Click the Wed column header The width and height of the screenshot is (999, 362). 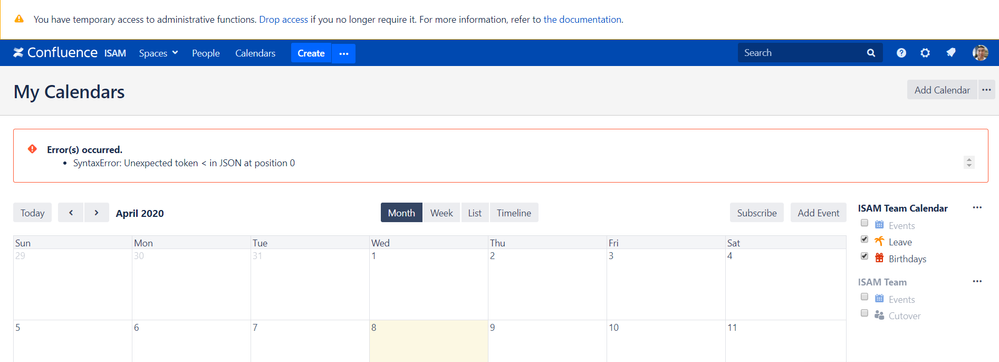tap(429, 243)
